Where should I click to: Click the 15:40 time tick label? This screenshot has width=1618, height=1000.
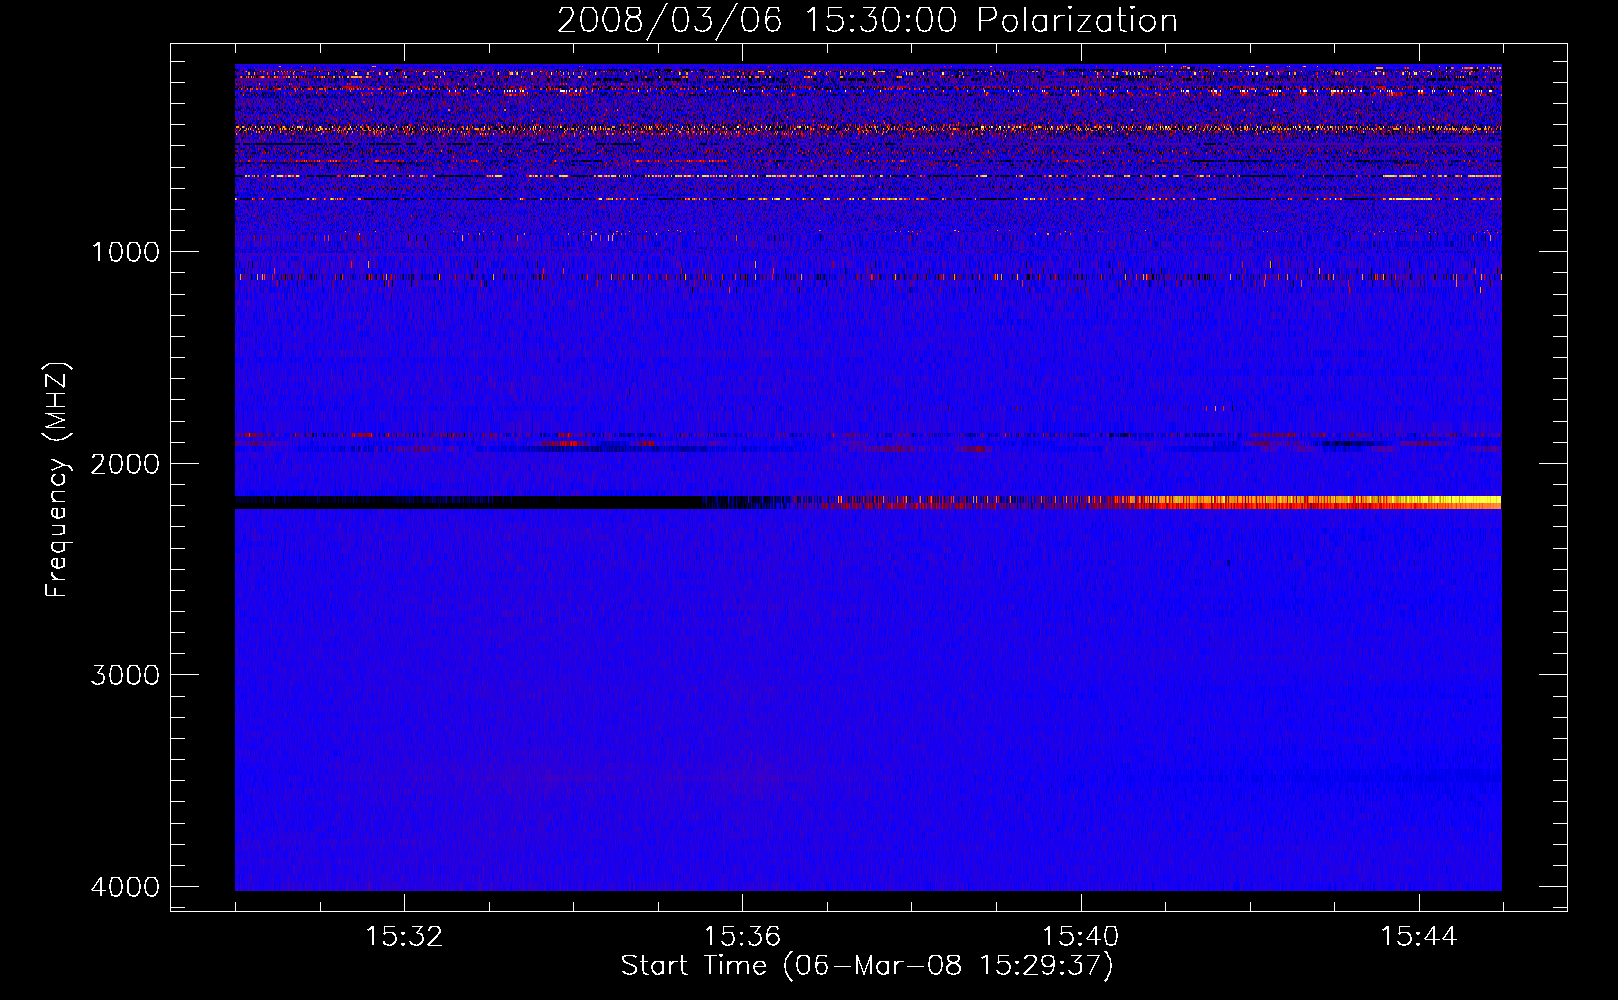click(x=1080, y=937)
